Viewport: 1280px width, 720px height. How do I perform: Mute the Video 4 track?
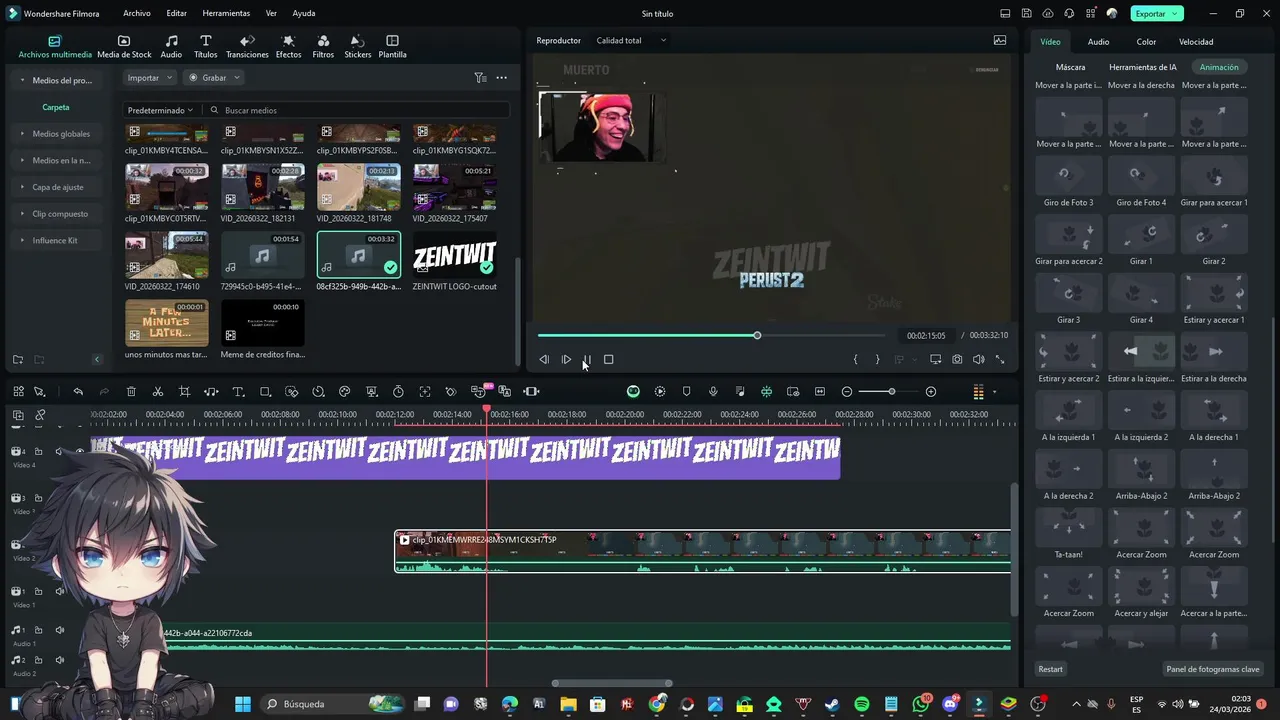(60, 451)
